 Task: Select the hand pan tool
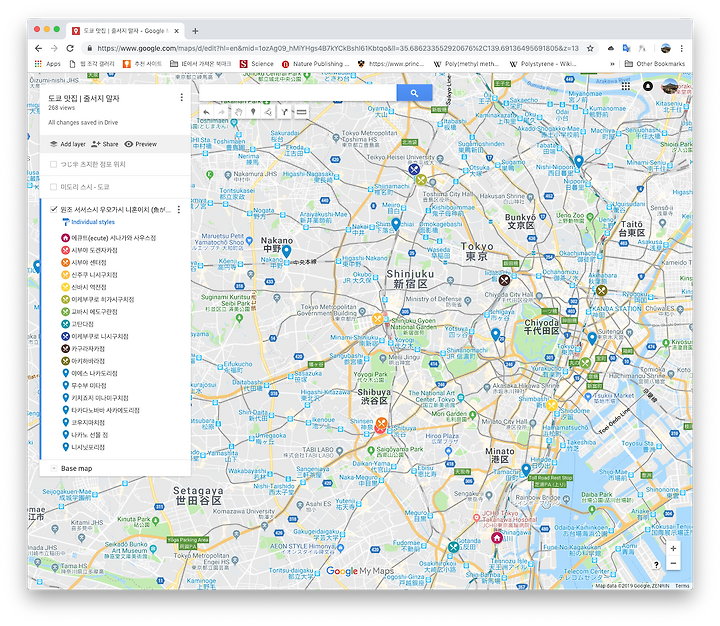tap(238, 112)
